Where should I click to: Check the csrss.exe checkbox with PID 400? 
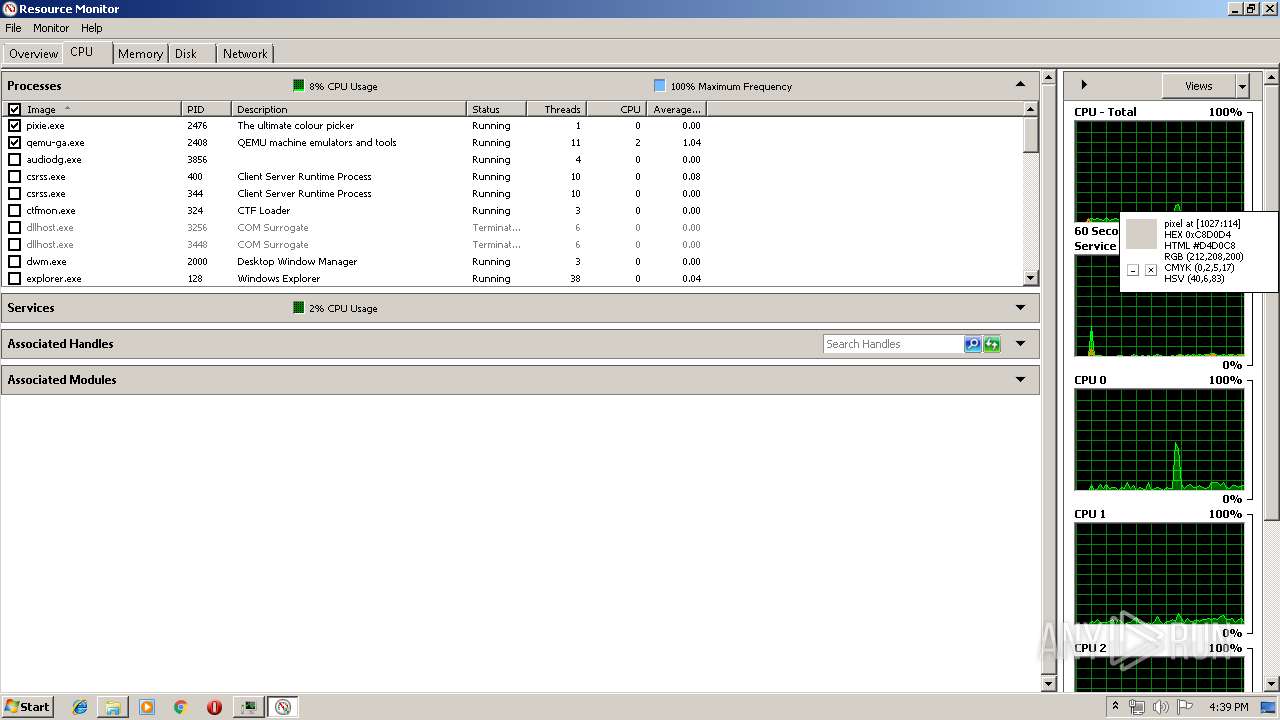pyautogui.click(x=14, y=177)
